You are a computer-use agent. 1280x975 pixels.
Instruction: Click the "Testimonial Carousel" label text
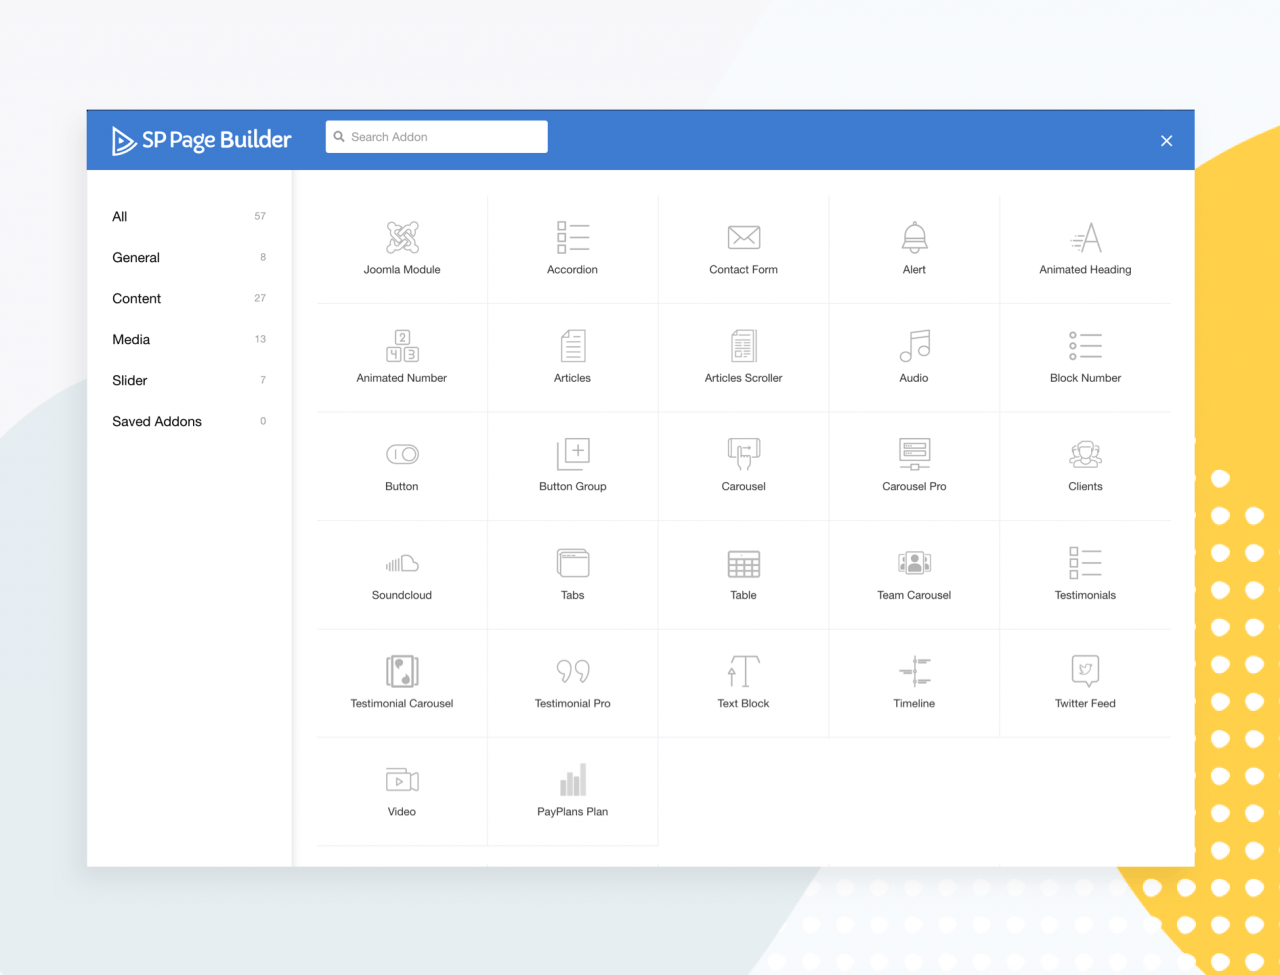tap(402, 704)
